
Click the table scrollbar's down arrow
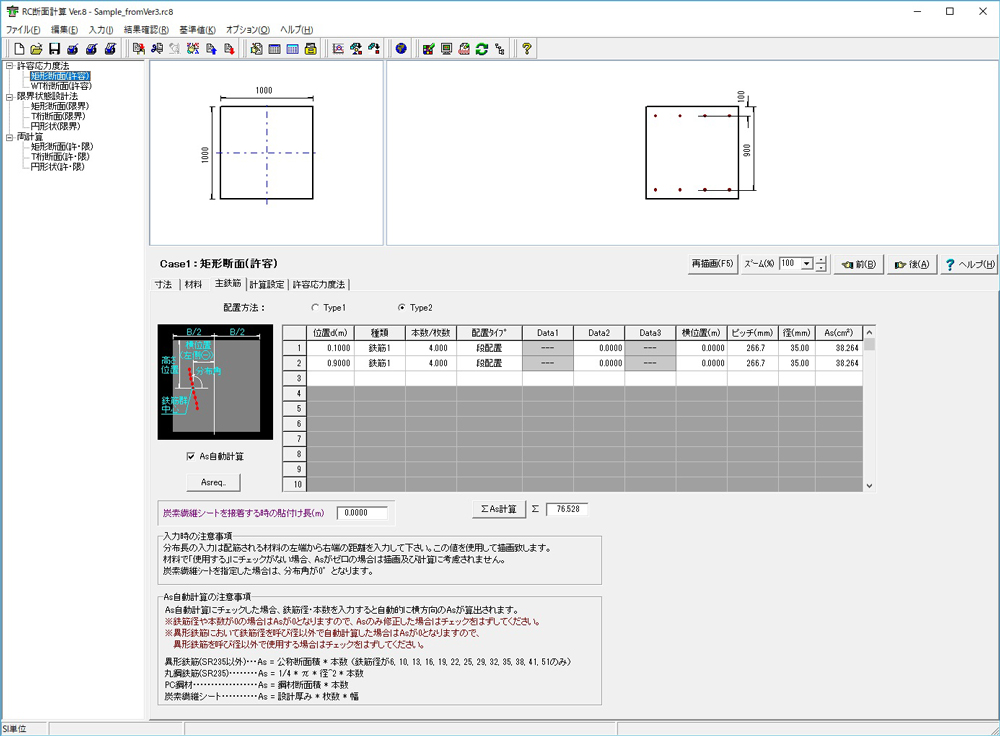coord(869,485)
